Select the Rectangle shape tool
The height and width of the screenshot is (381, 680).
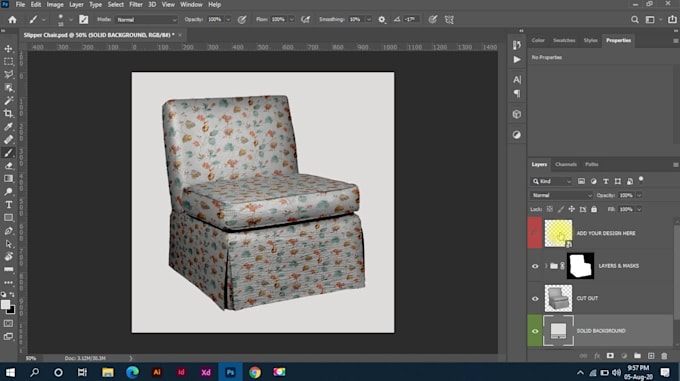click(x=8, y=218)
